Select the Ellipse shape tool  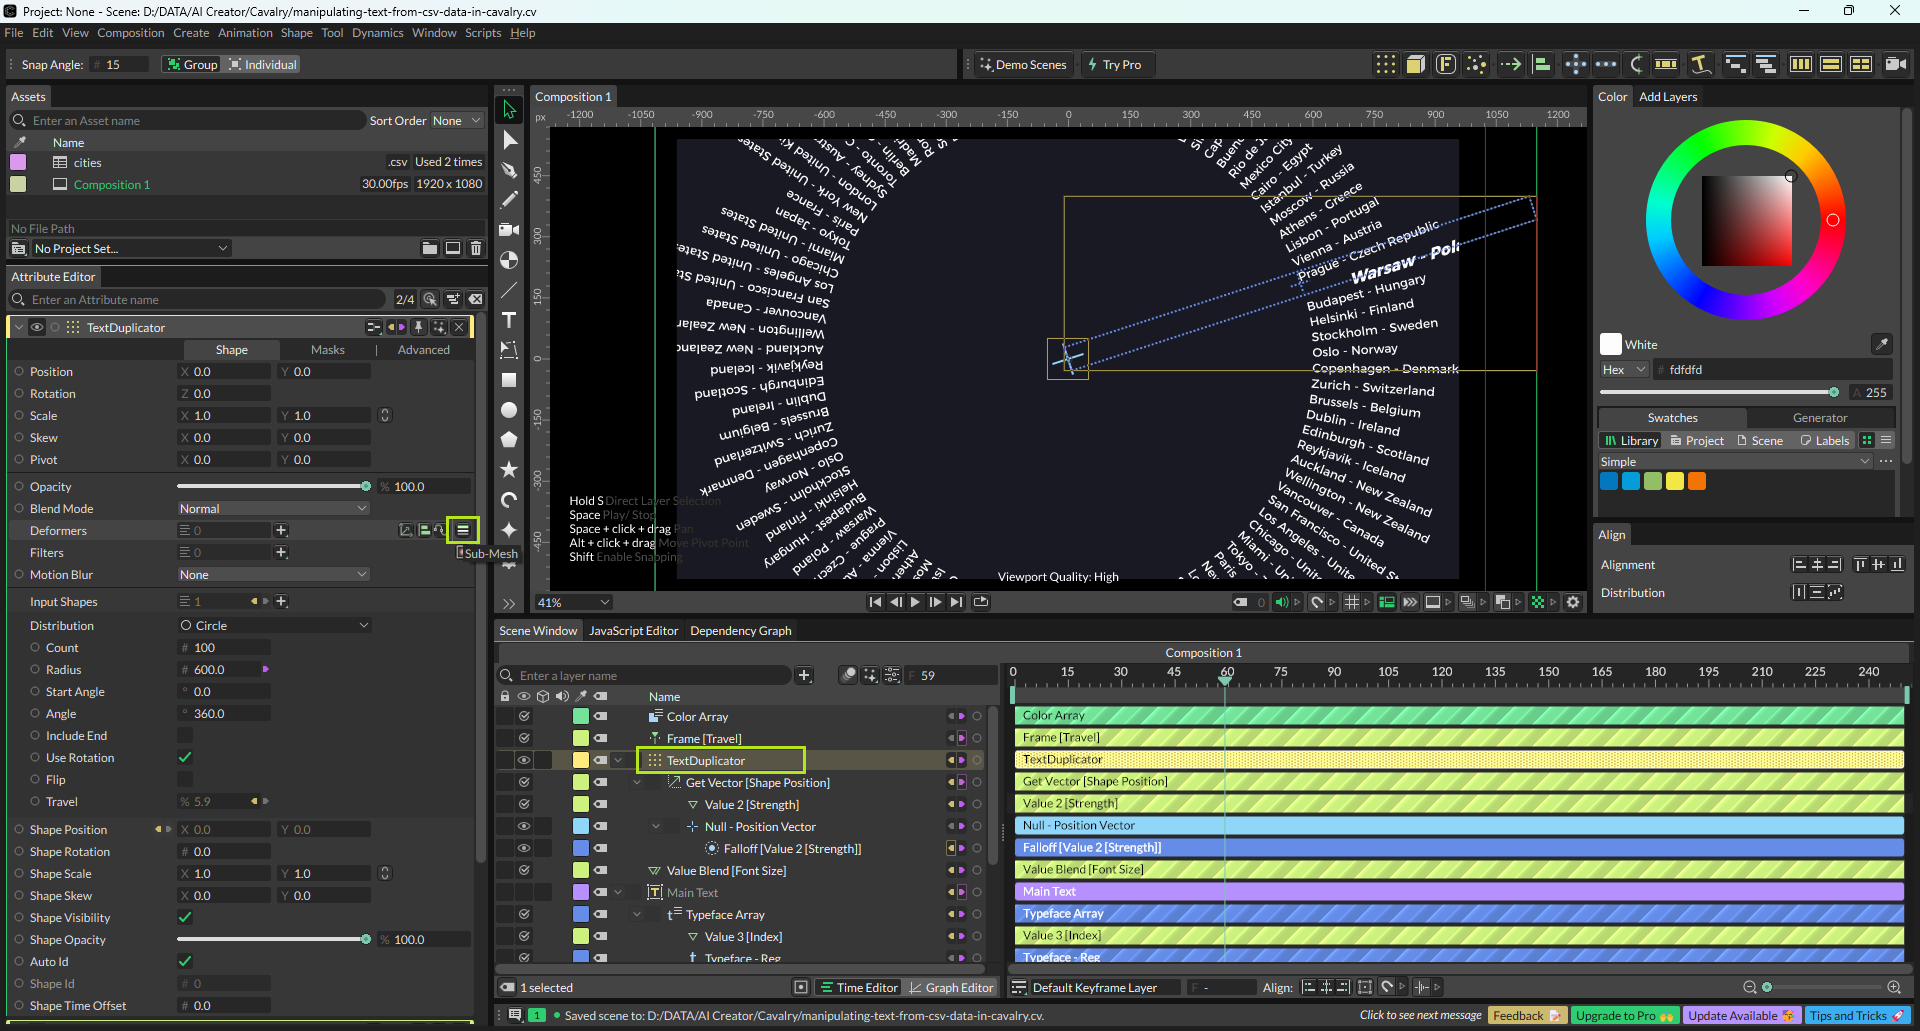[509, 410]
